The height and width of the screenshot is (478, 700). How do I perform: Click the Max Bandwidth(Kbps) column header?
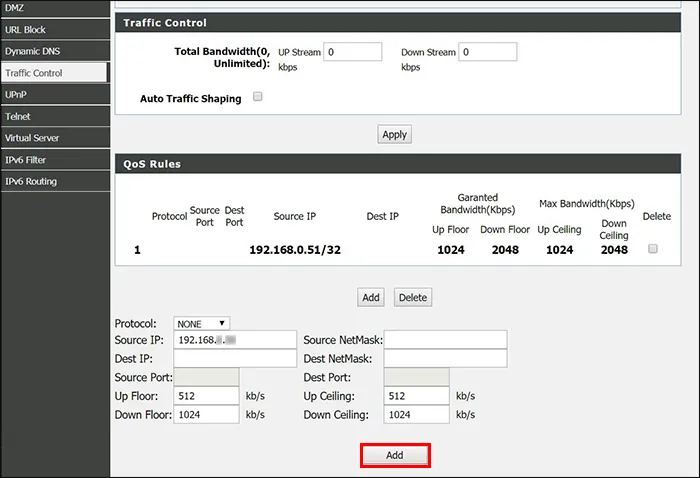(587, 204)
